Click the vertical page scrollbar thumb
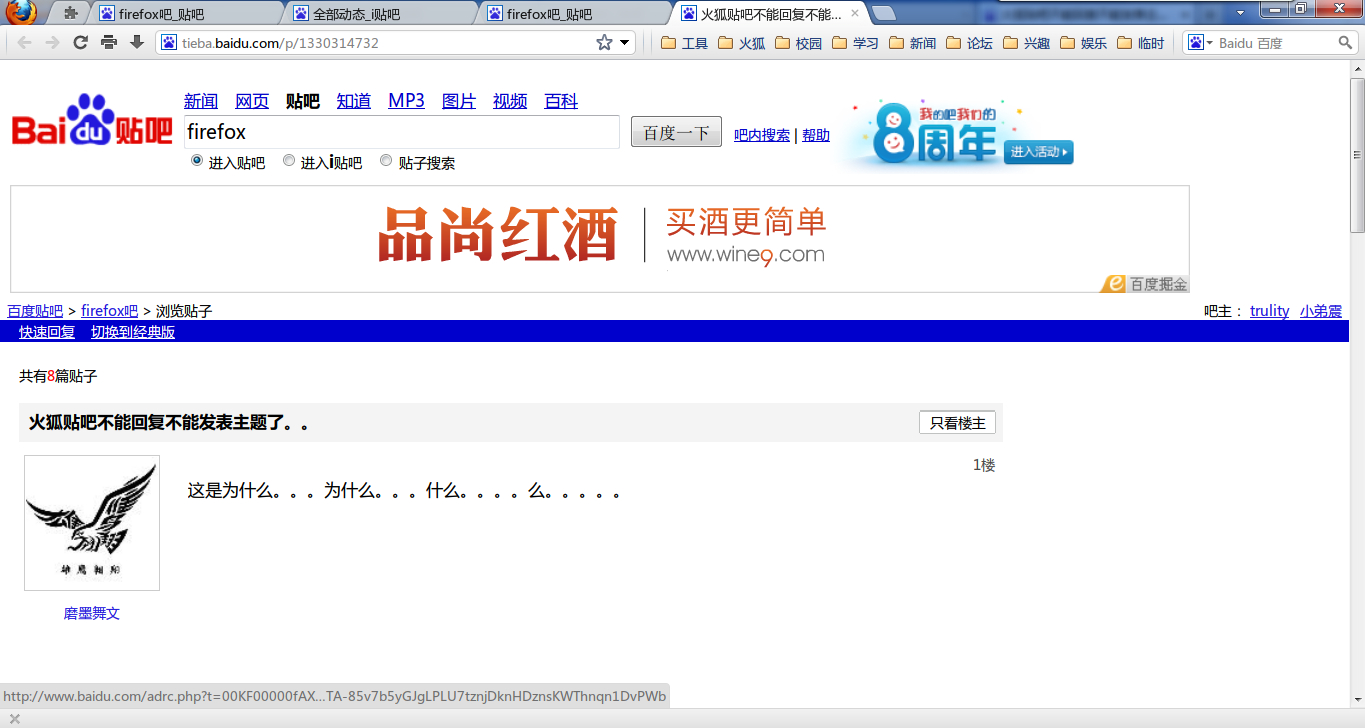The height and width of the screenshot is (728, 1365). [1357, 155]
